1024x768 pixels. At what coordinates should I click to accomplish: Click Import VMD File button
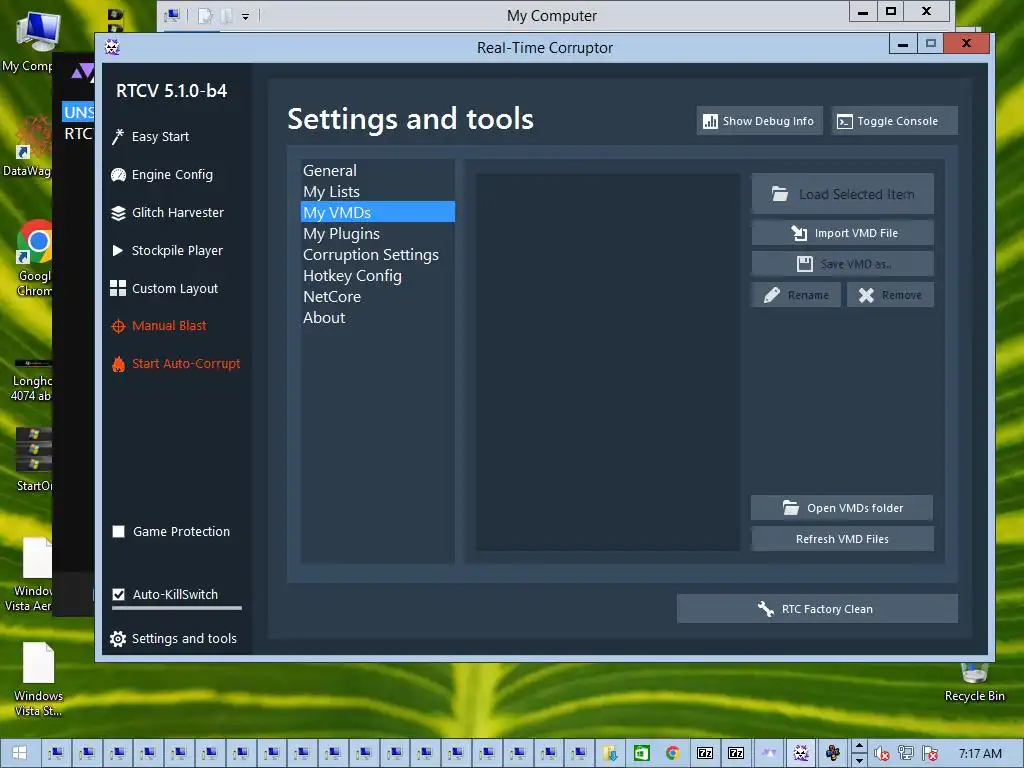(x=842, y=233)
